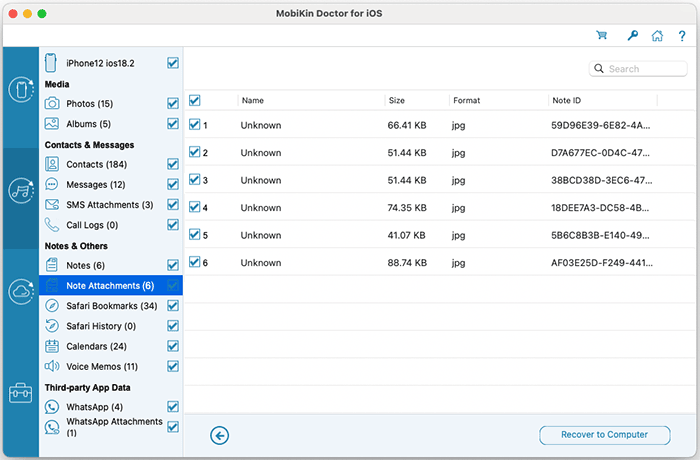Select the 88.74 KB size cell
The image size is (700, 460).
(407, 263)
